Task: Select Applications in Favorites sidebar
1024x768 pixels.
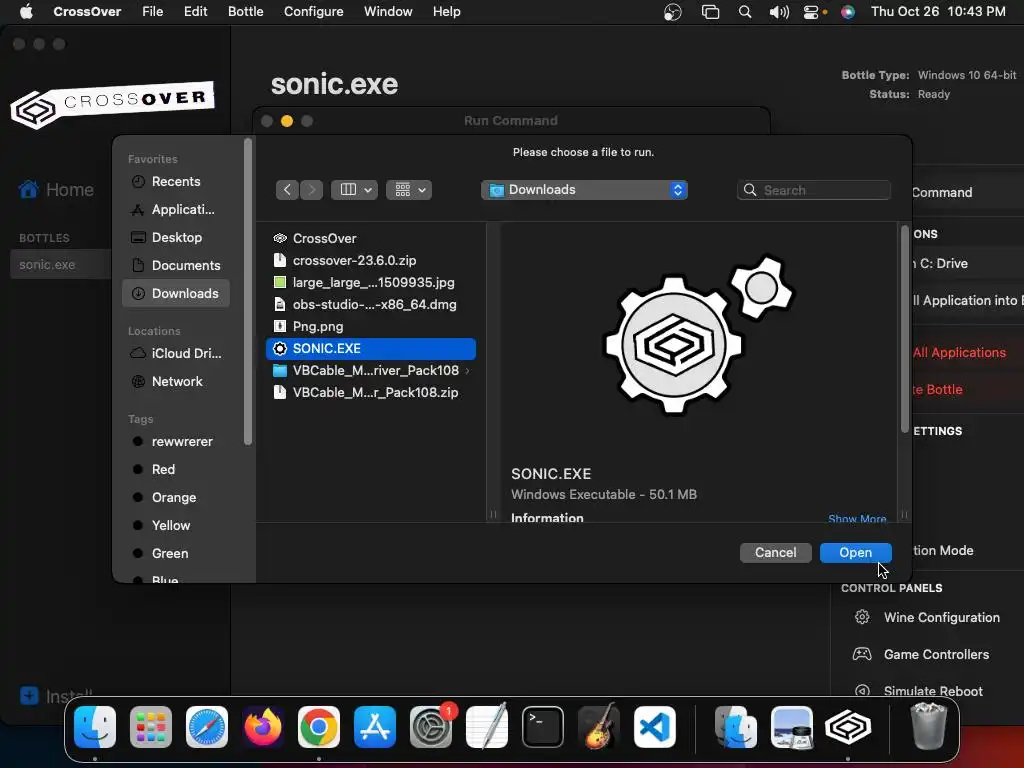Action: [x=176, y=210]
